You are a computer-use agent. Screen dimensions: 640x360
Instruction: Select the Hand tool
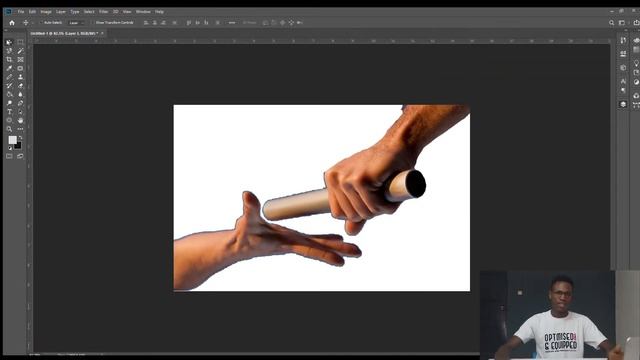click(20, 120)
